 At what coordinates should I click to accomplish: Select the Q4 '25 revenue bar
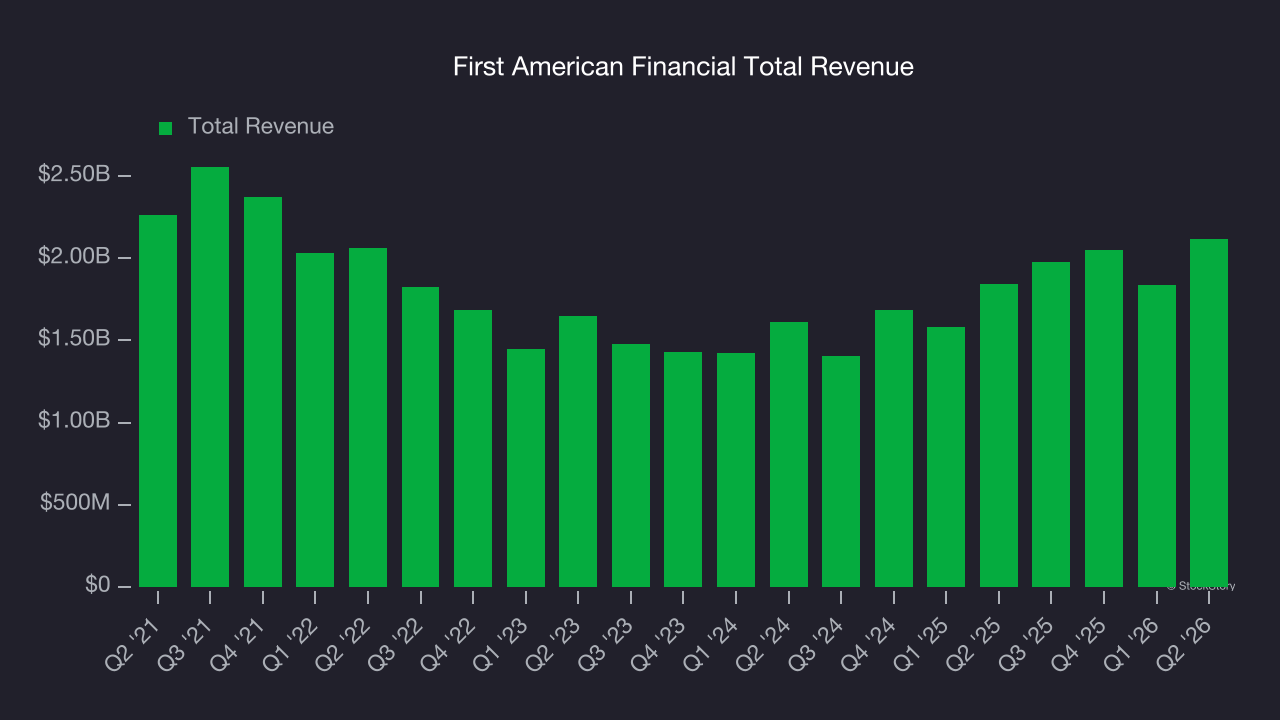[x=1104, y=418]
